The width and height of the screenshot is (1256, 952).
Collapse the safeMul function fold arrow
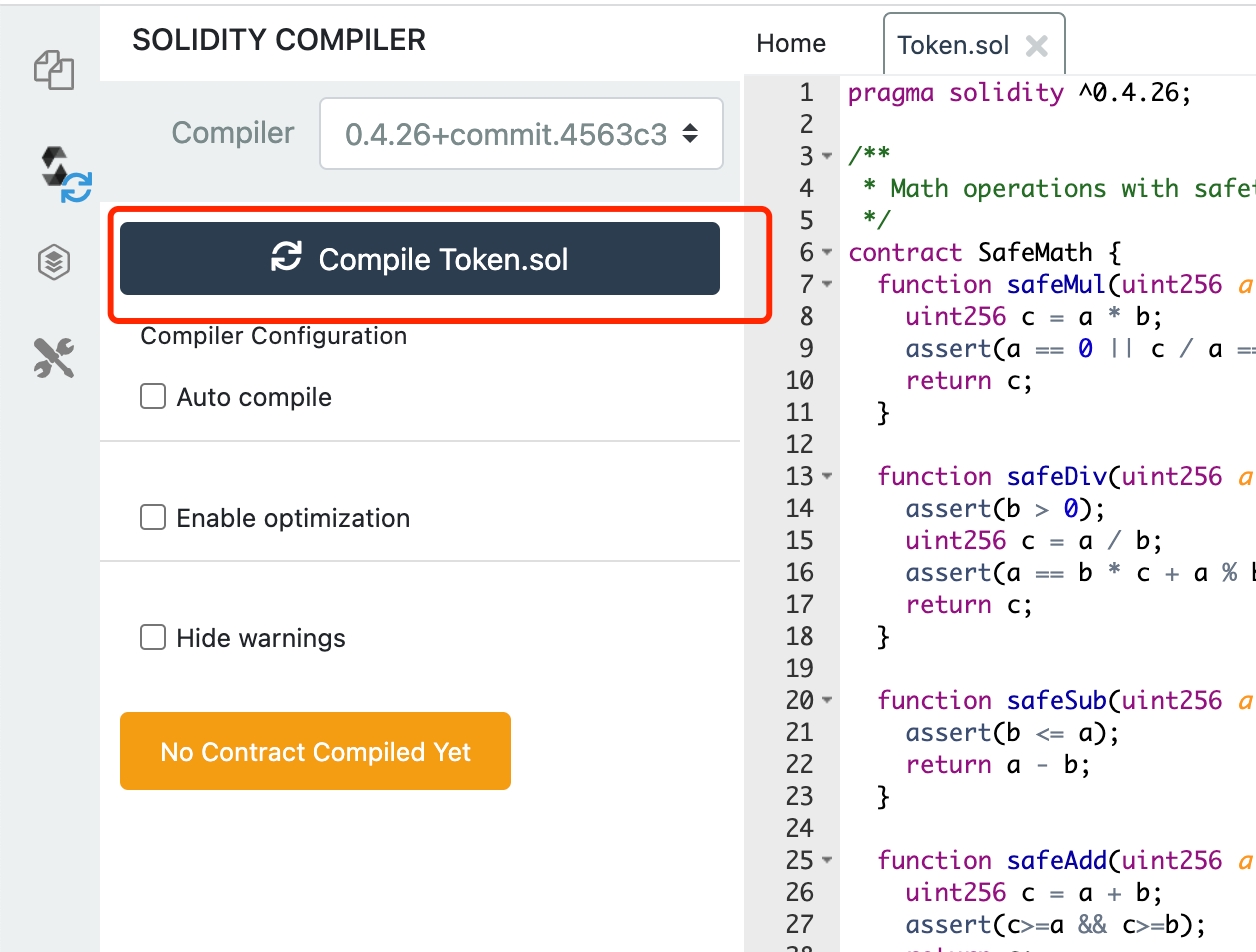[827, 285]
